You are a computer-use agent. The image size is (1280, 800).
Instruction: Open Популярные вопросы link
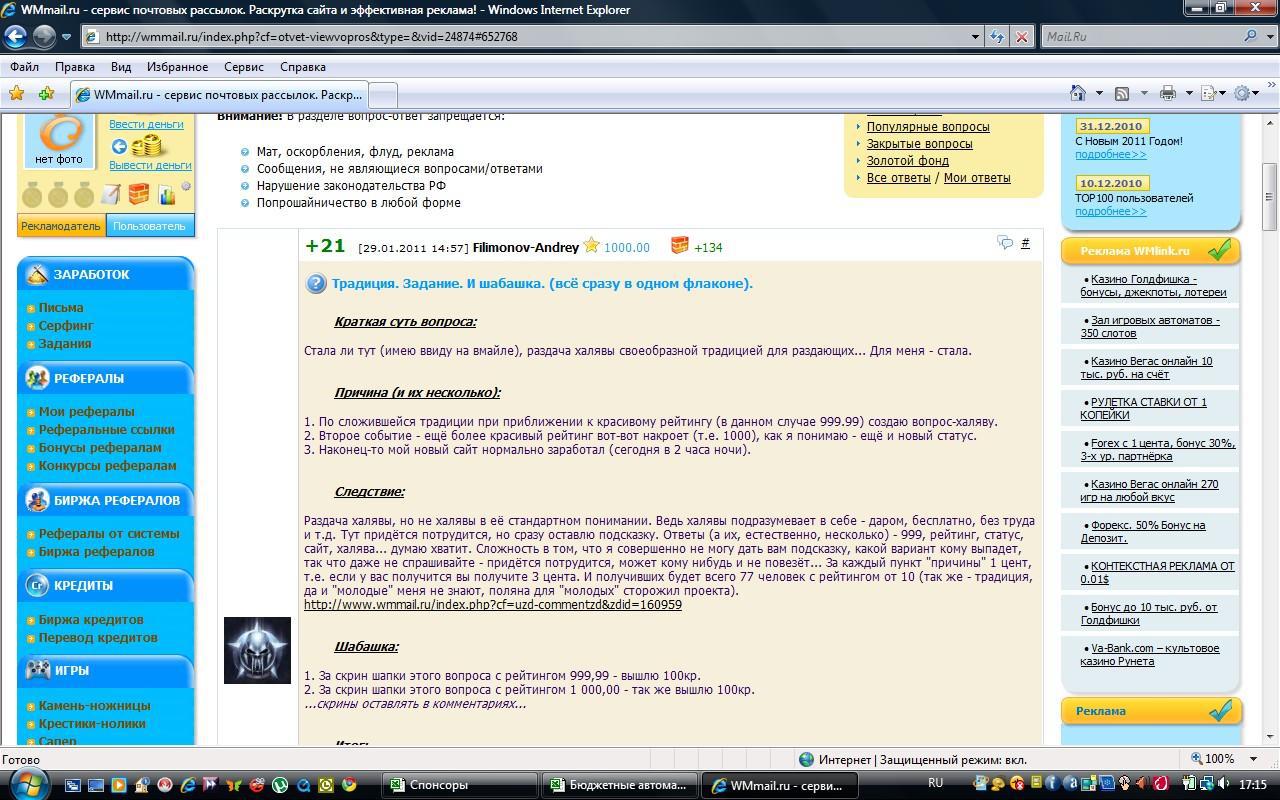pos(928,127)
